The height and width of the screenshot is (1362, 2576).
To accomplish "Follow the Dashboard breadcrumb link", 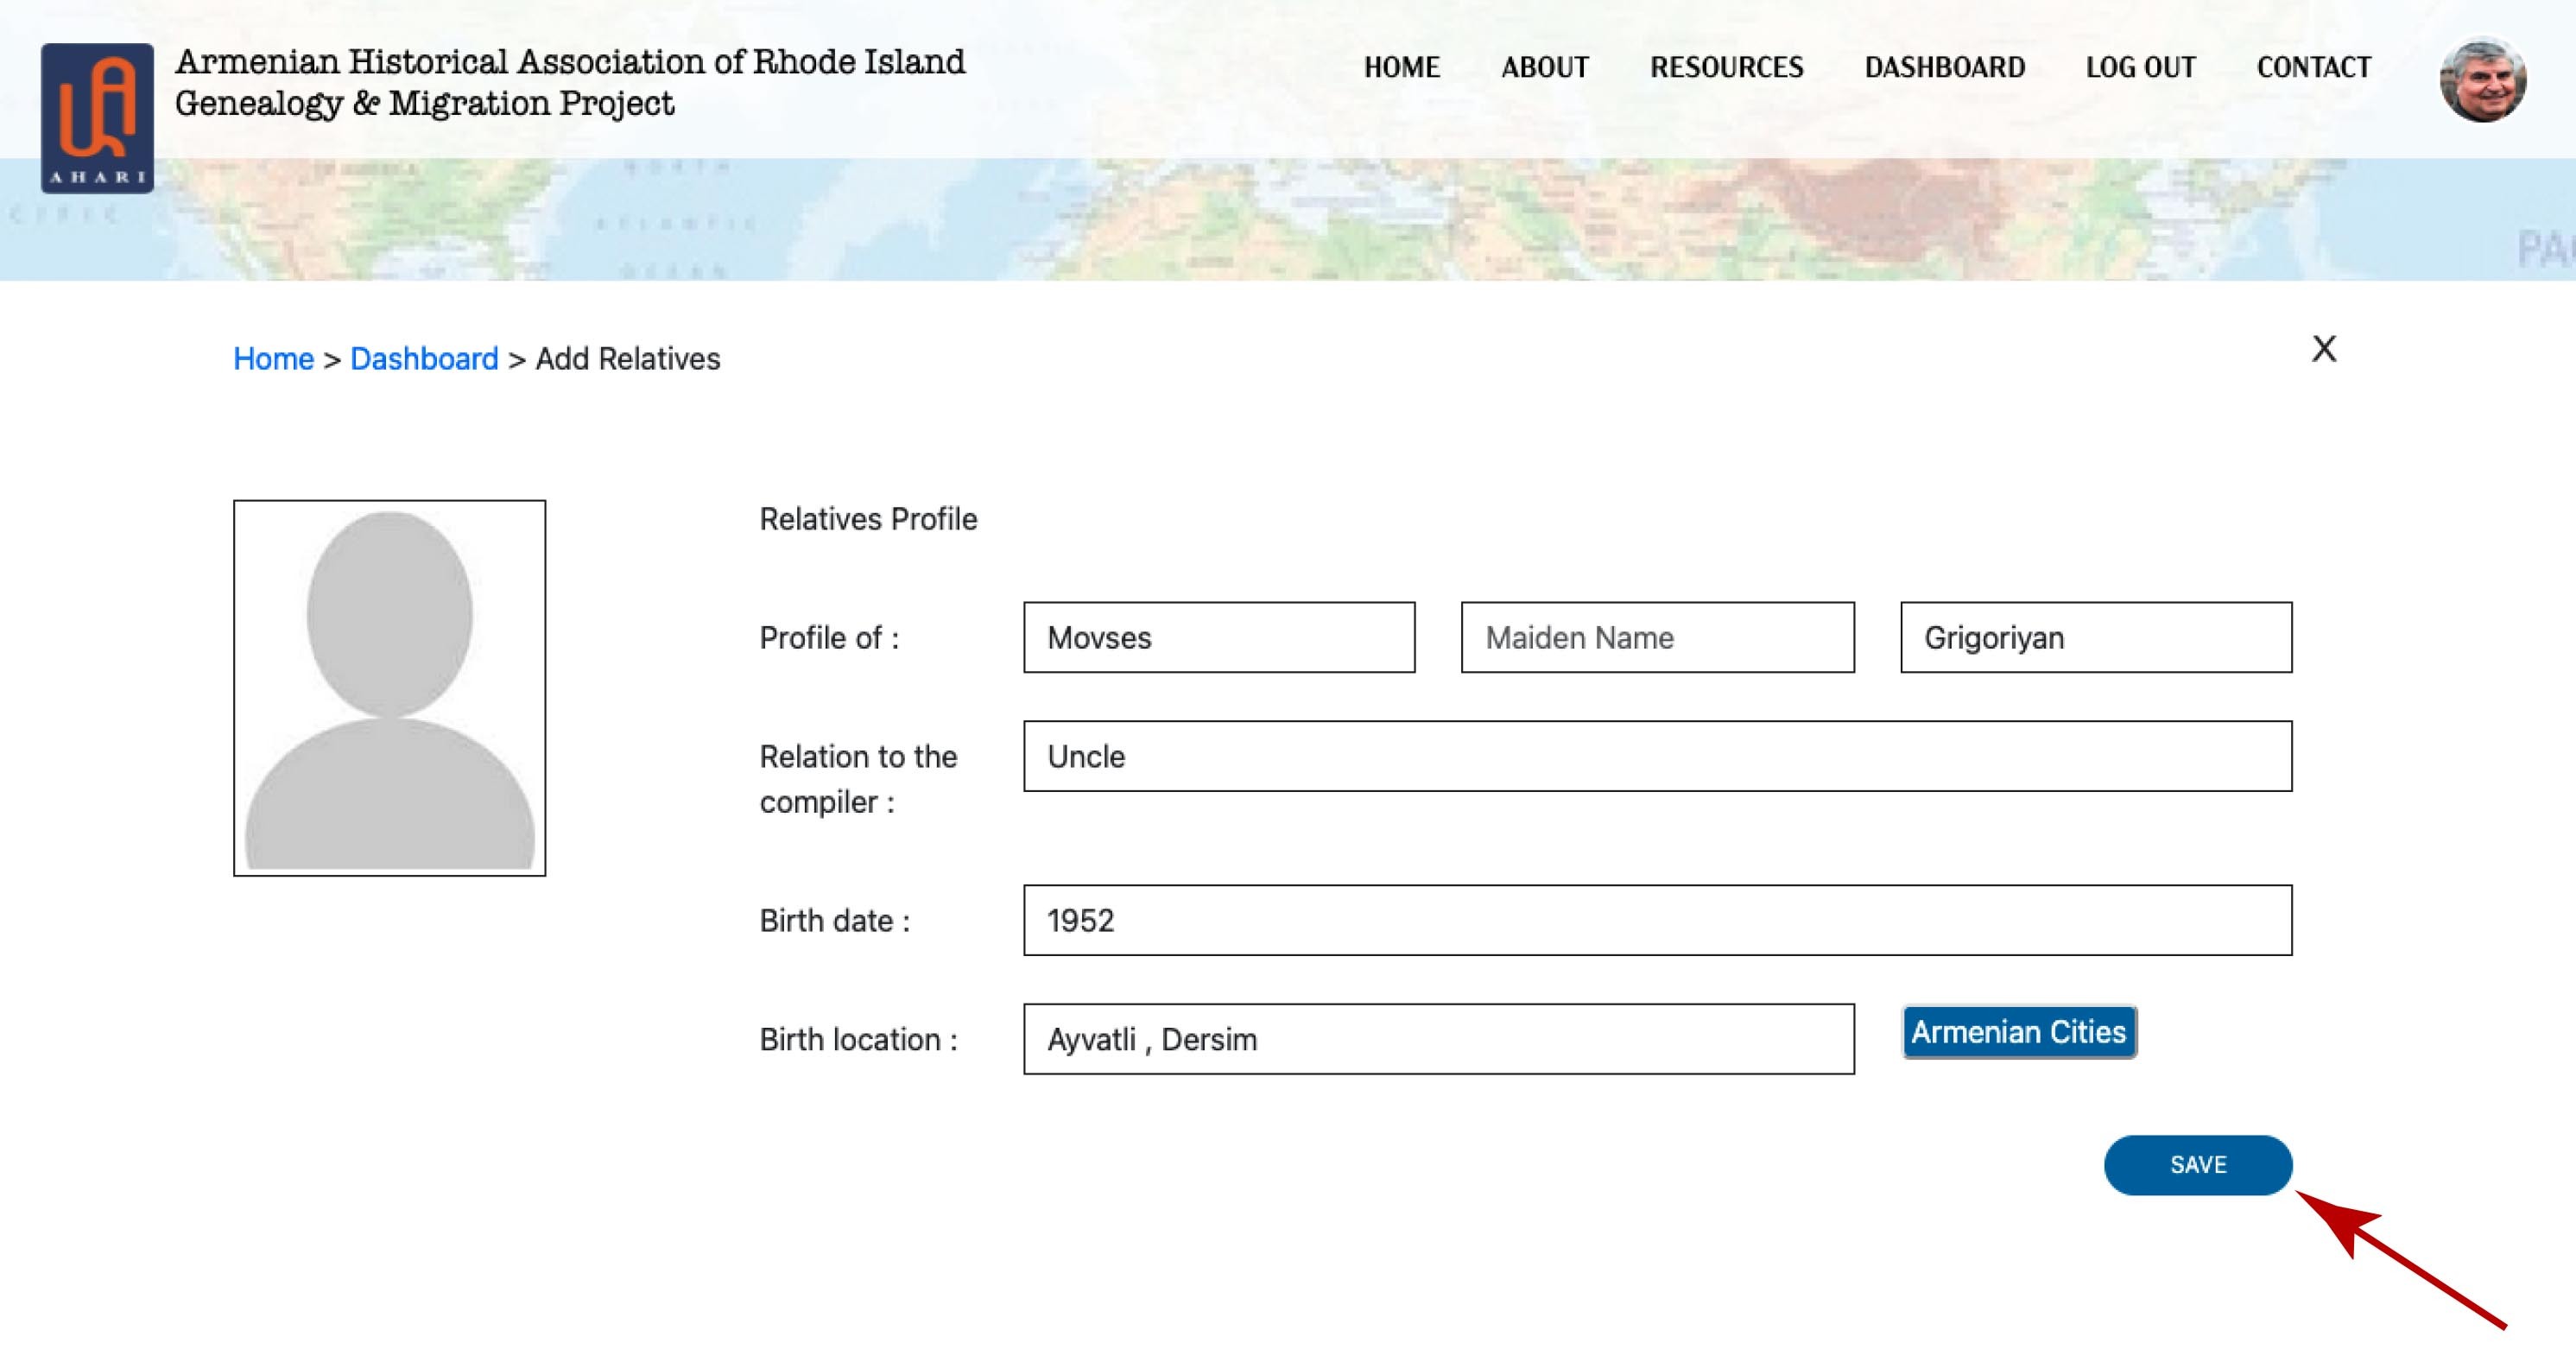I will pos(424,359).
